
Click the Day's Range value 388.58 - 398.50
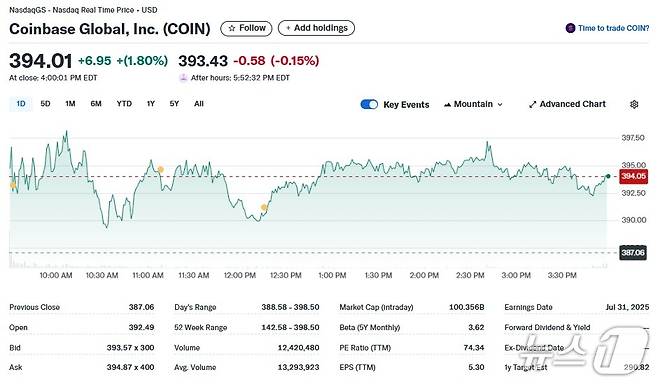[290, 307]
